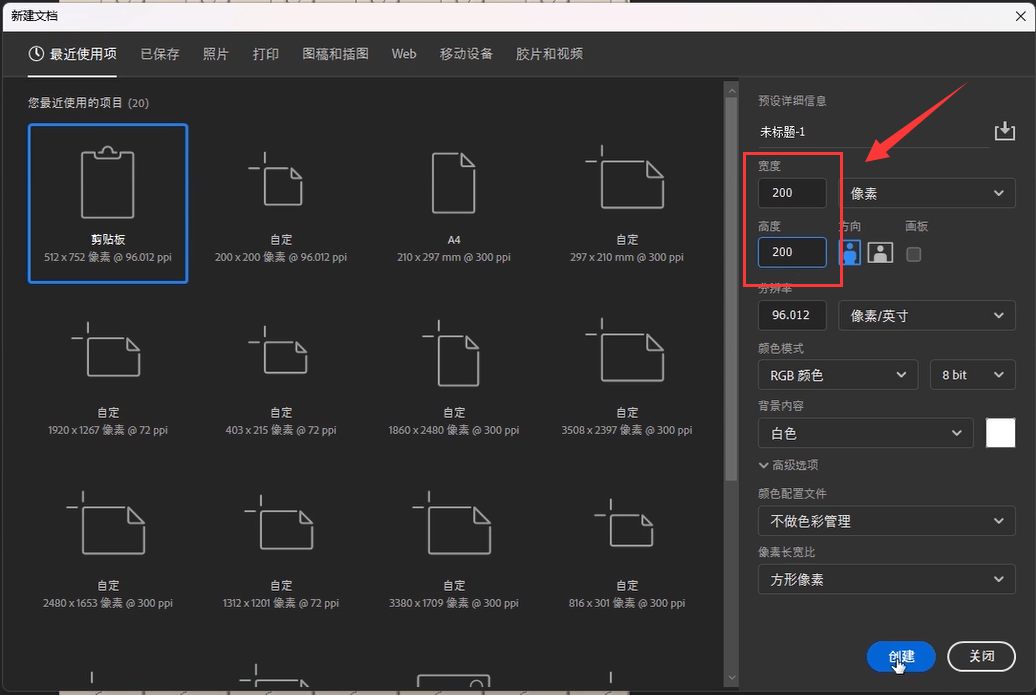Click the 创建 button

click(x=901, y=656)
